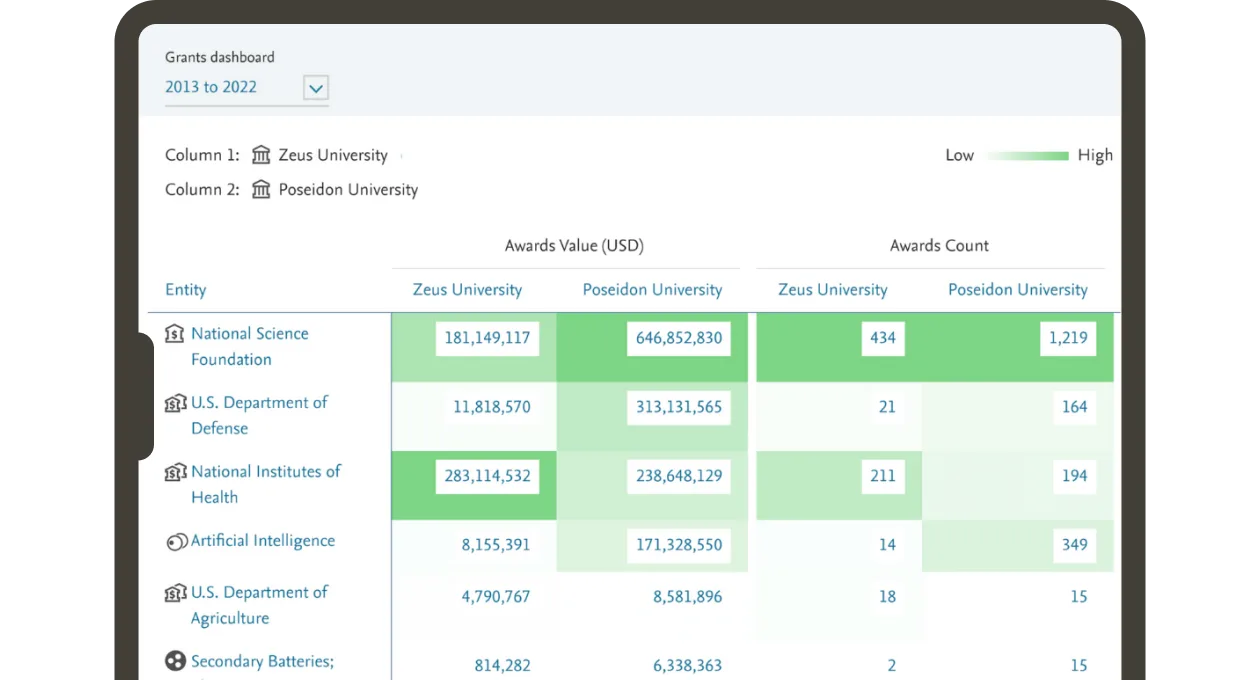Click the Low-High green gradient legend bar
The width and height of the screenshot is (1260, 680).
pyautogui.click(x=1027, y=155)
